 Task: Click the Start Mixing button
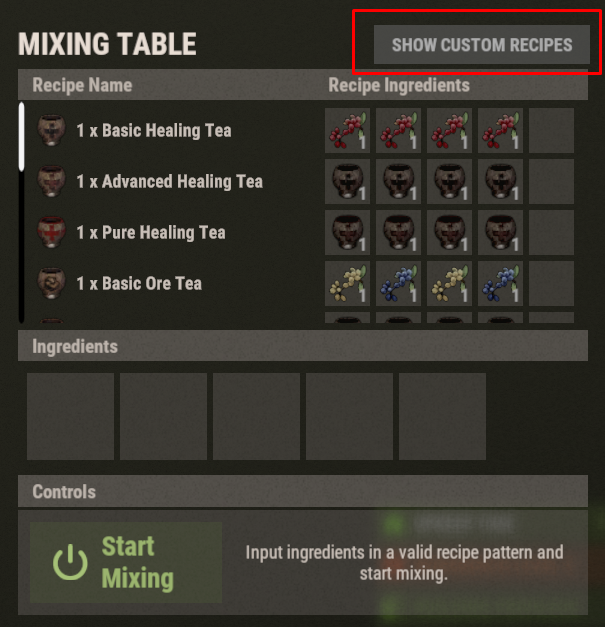point(126,562)
